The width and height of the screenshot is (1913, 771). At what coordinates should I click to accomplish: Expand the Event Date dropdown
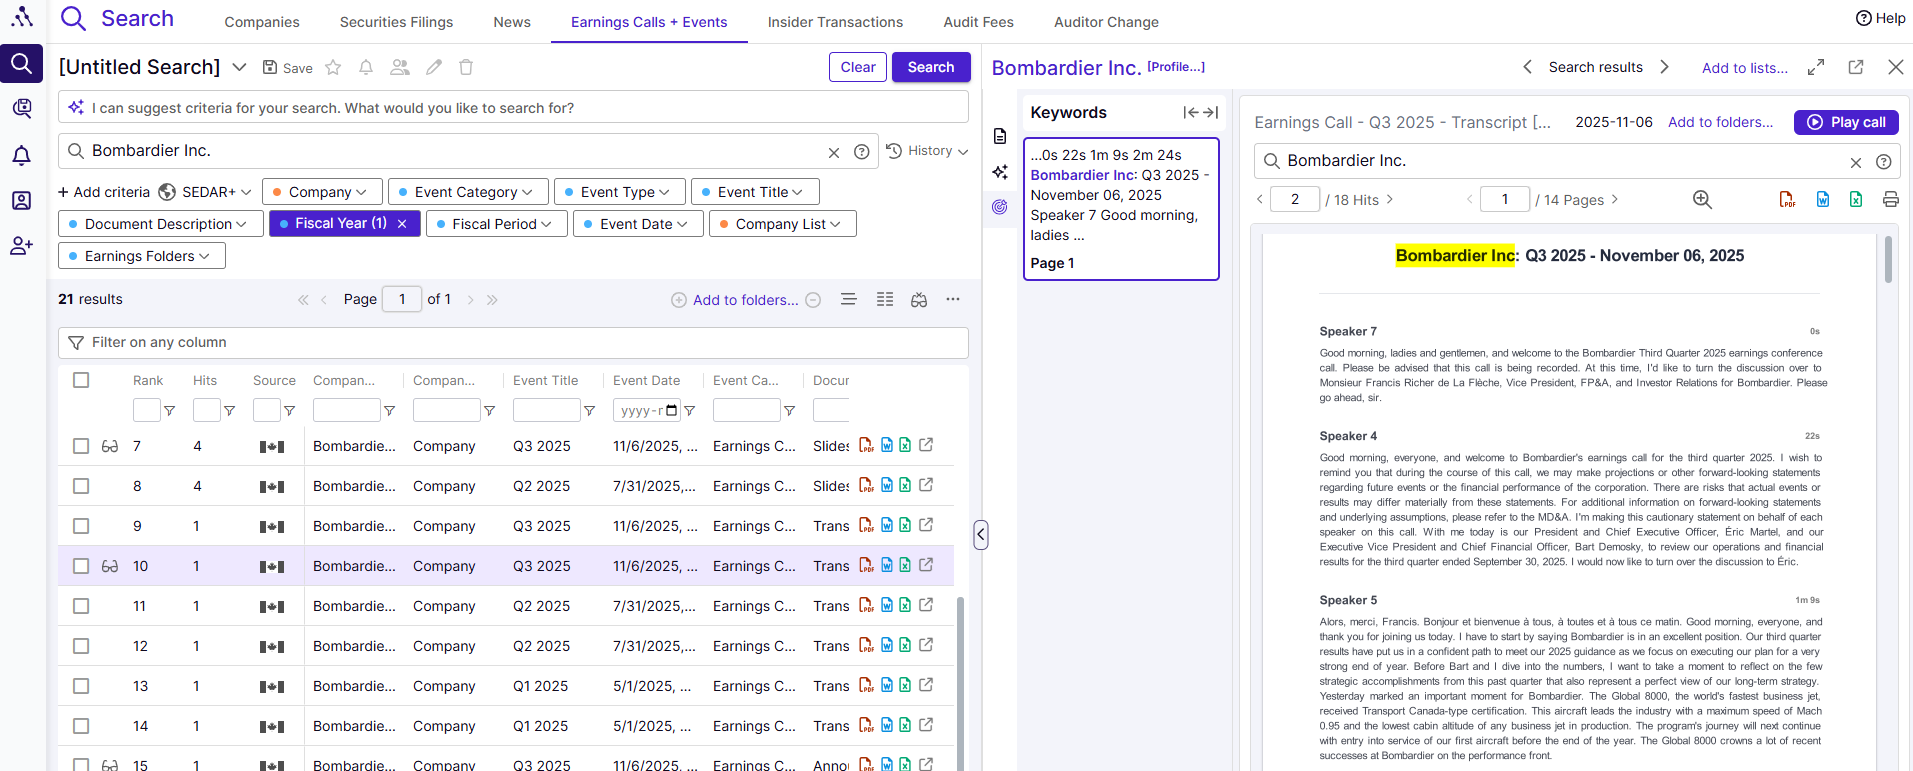tap(639, 224)
